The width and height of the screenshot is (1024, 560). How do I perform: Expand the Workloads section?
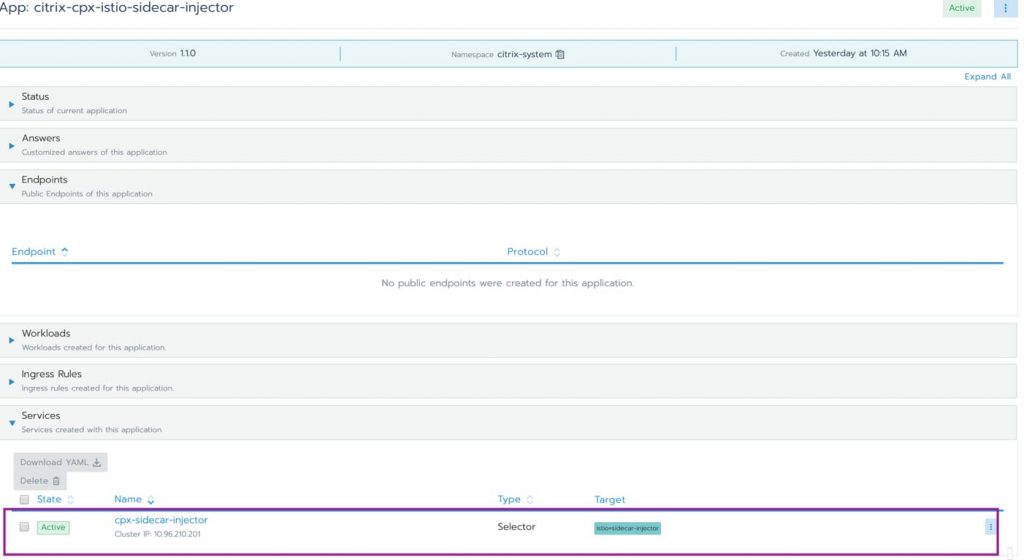point(12,340)
